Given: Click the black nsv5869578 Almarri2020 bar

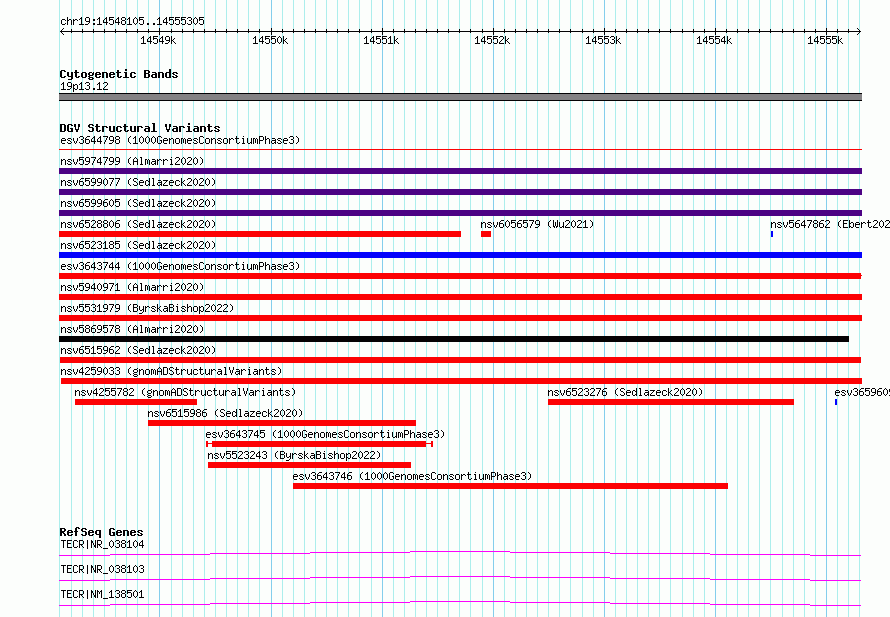Looking at the screenshot, I should [454, 339].
